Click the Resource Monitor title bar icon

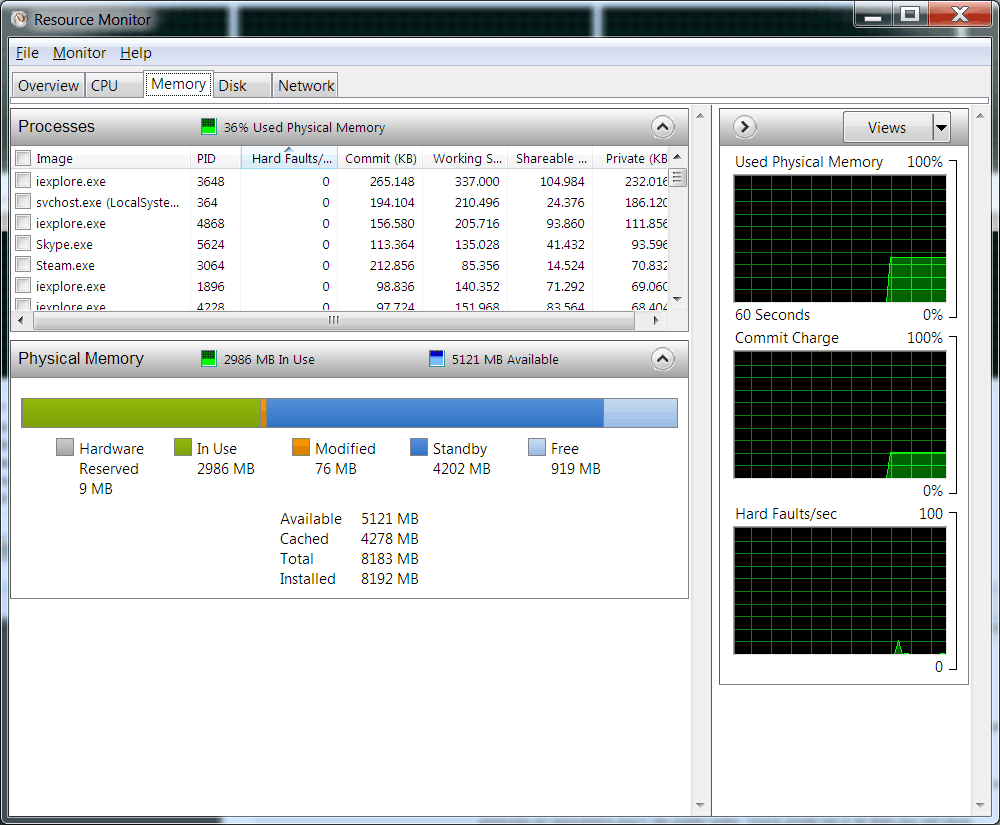(19, 19)
